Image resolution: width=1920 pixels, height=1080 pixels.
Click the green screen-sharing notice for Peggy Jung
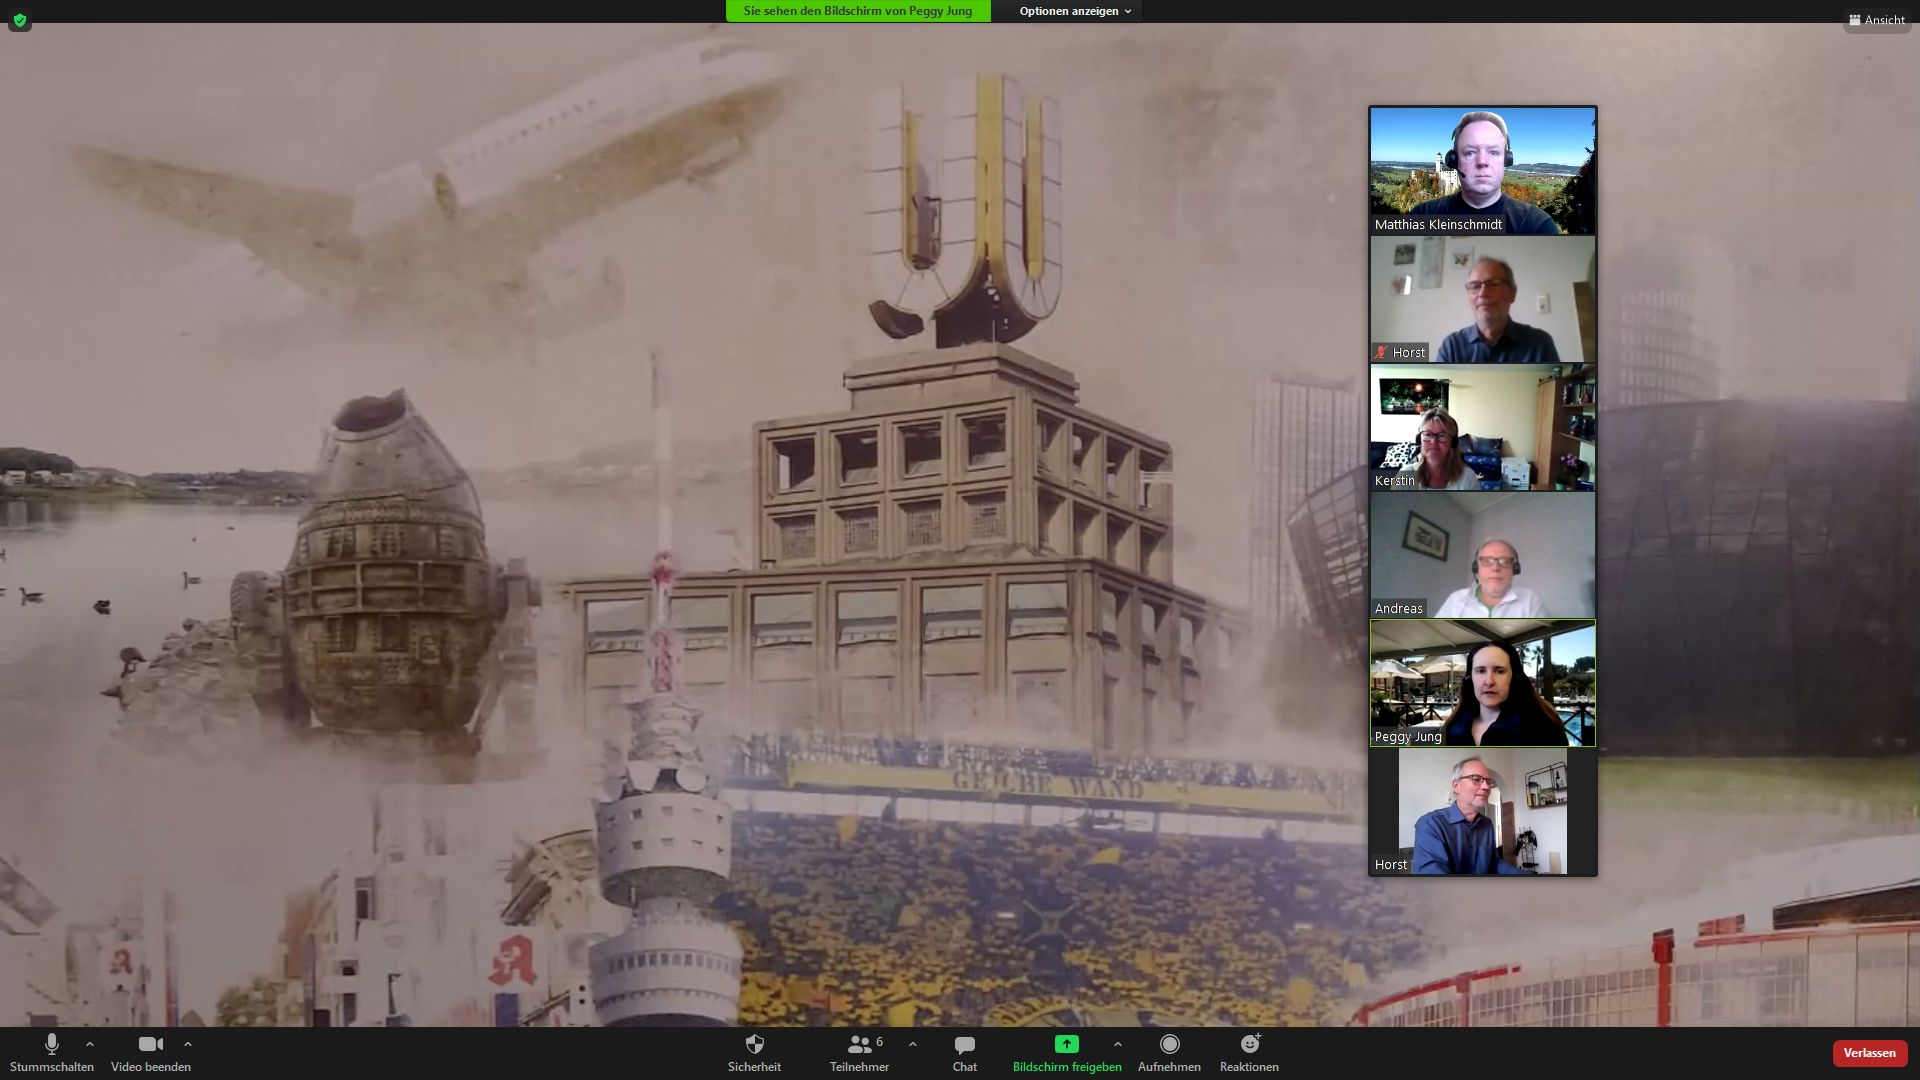point(857,11)
